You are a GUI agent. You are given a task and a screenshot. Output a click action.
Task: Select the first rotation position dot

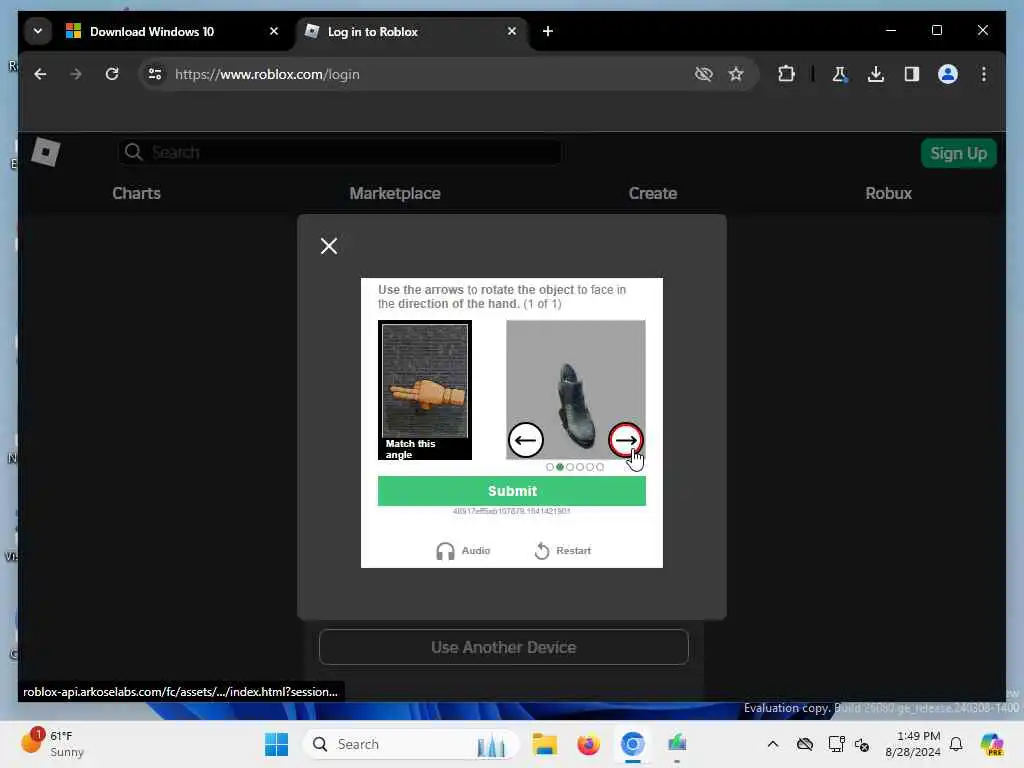550,467
